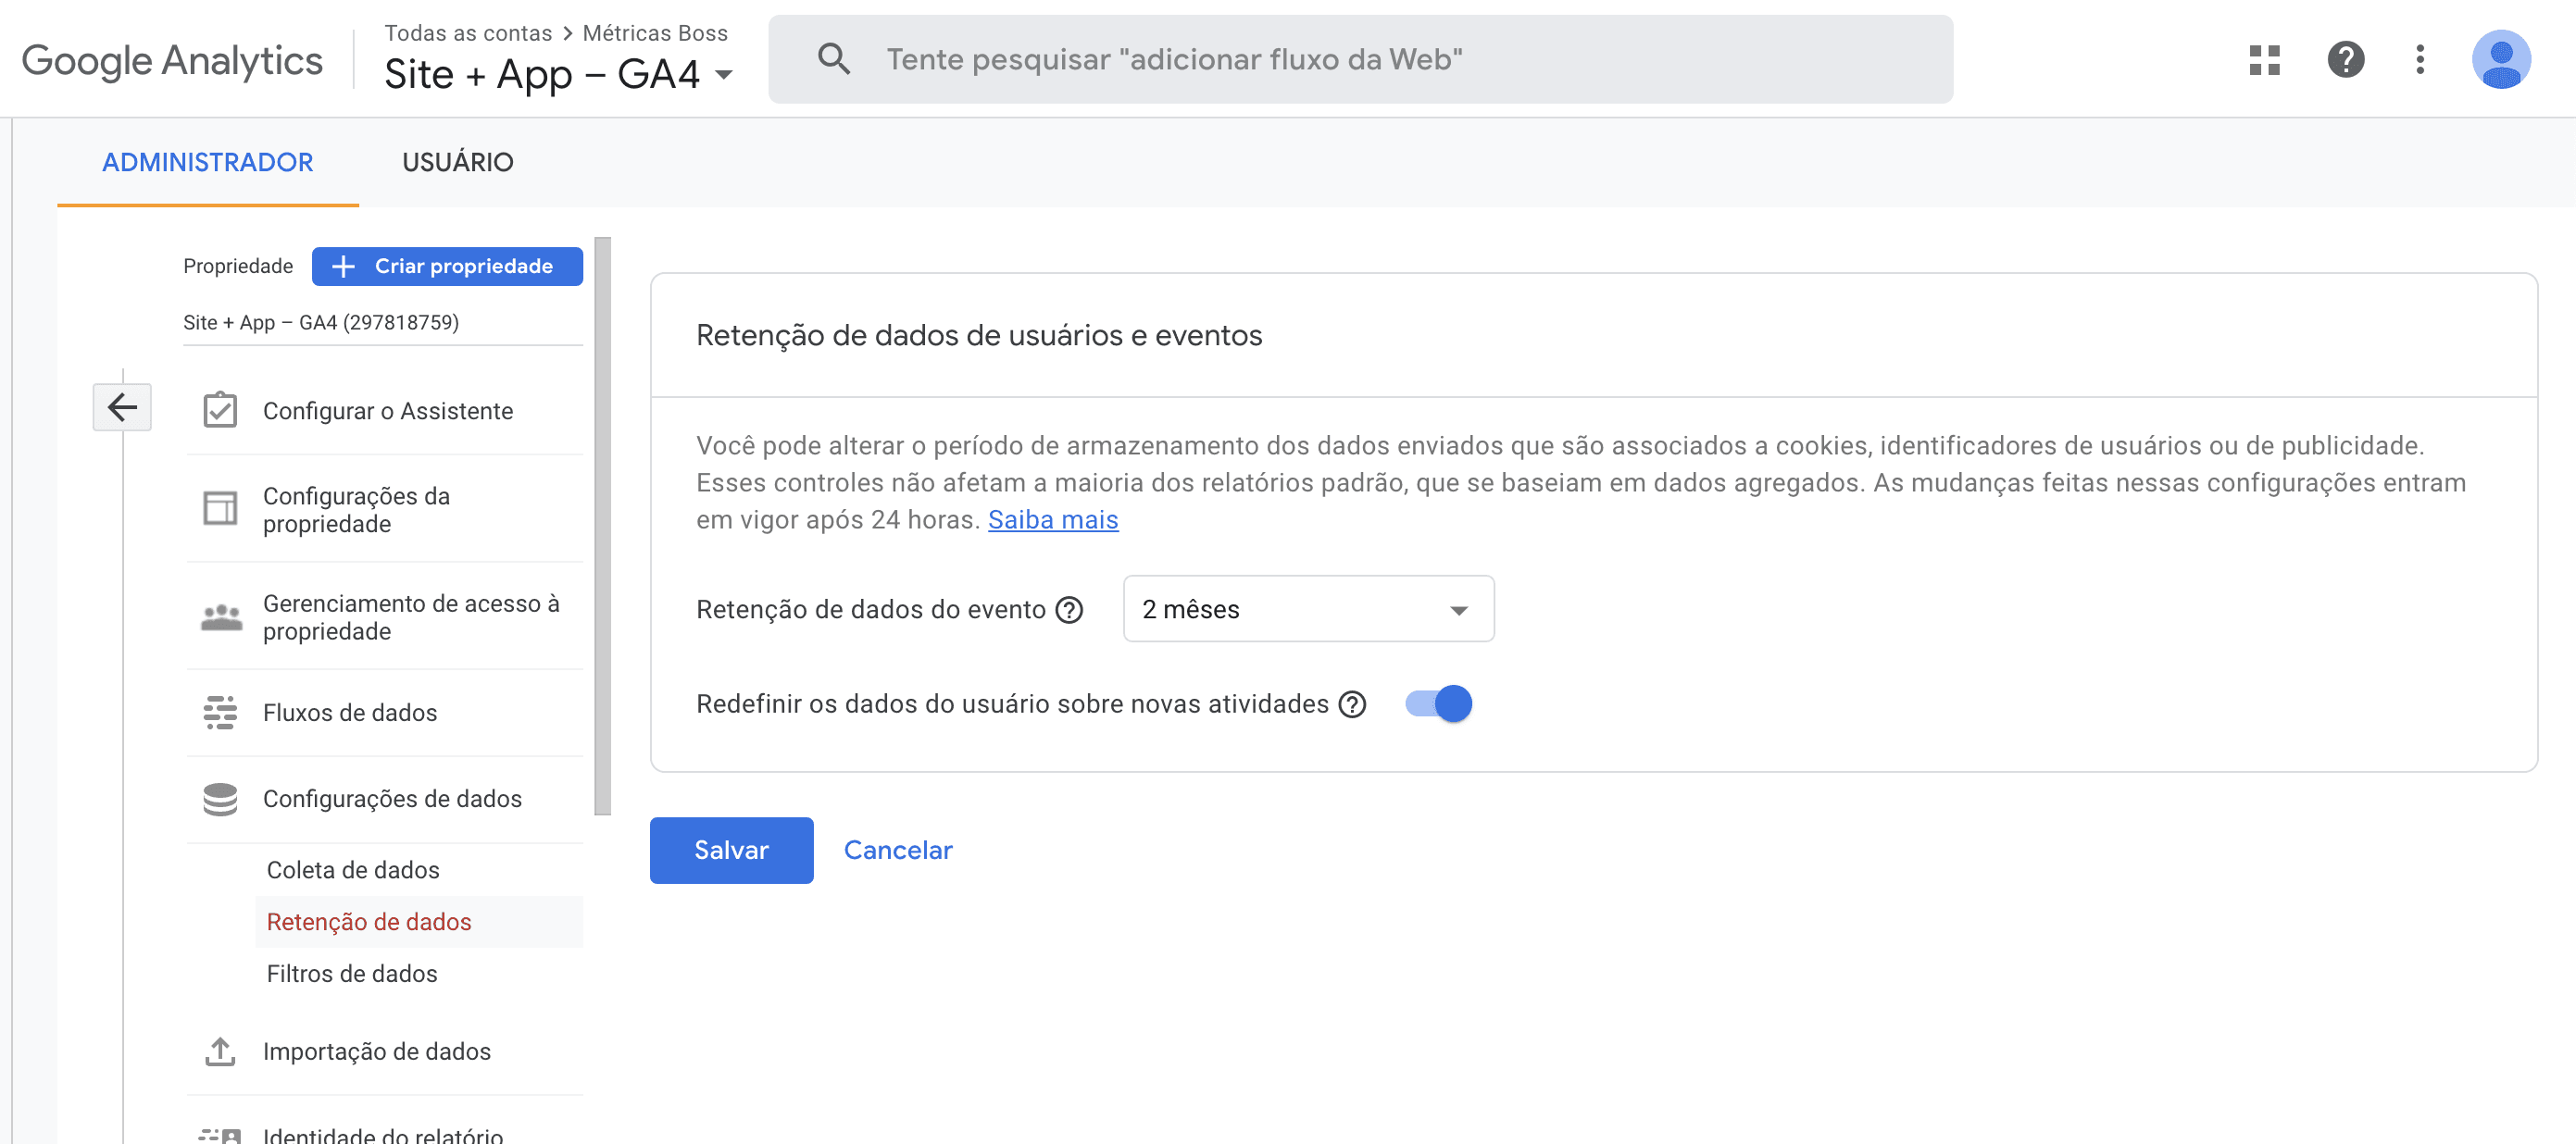Viewport: 2576px width, 1144px height.
Task: Switch to the USUÁRIO tab
Action: (x=458, y=162)
